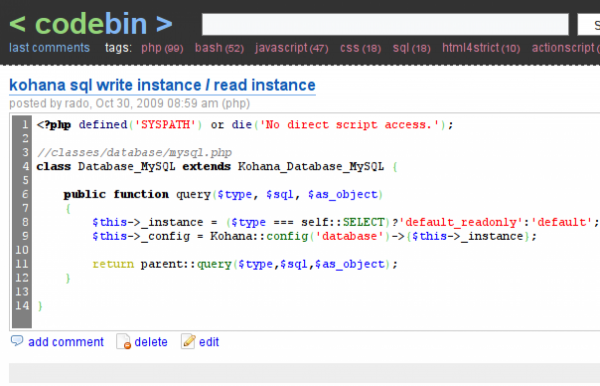
Task: Filter by html4strict (10) tag
Action: (481, 48)
